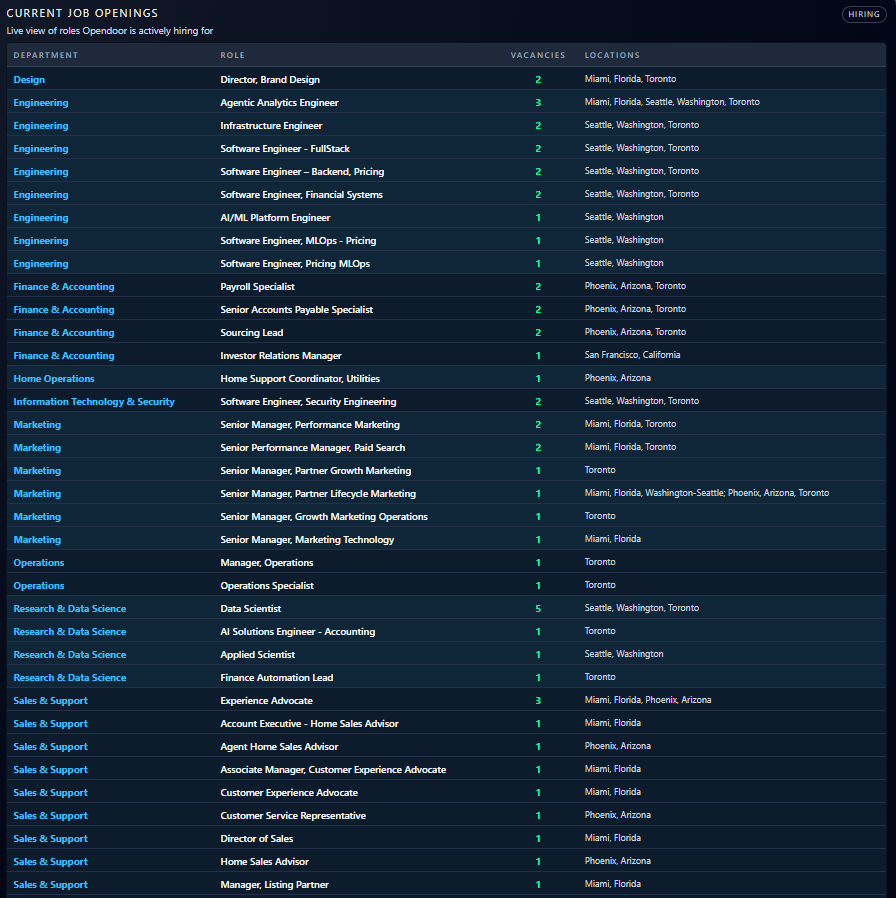
Task: Select the 'Agent Home Sales Advisor' role
Action: pos(279,746)
